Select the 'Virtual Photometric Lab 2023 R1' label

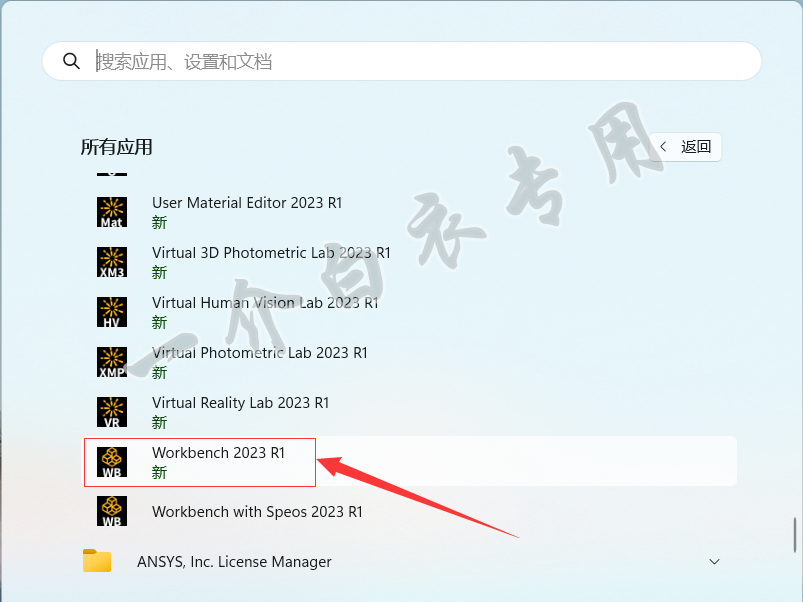click(x=260, y=353)
